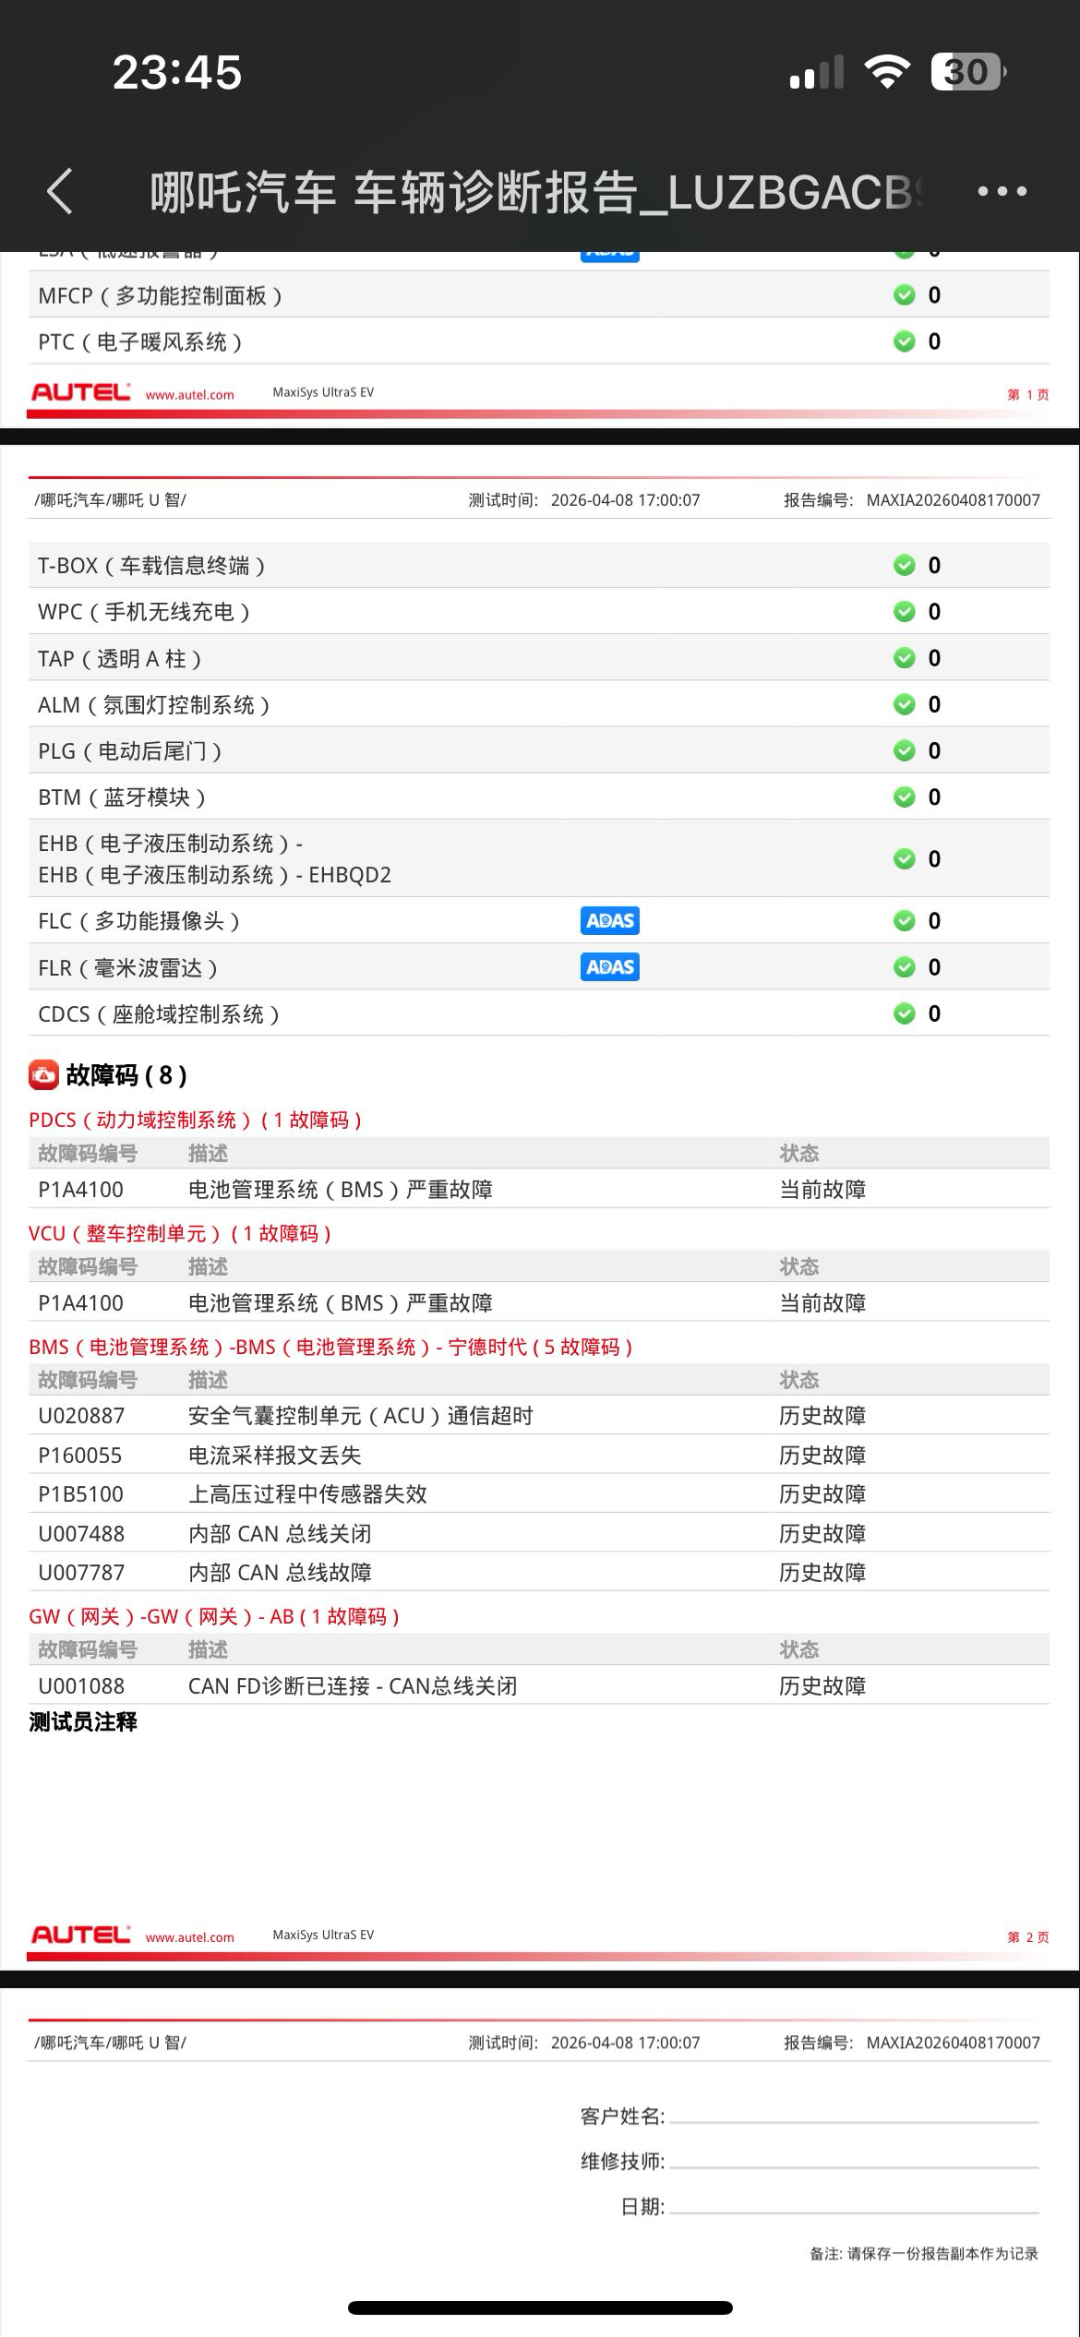The height and width of the screenshot is (2337, 1080).
Task: Tap iOS home indicator bar
Action: point(540,2308)
